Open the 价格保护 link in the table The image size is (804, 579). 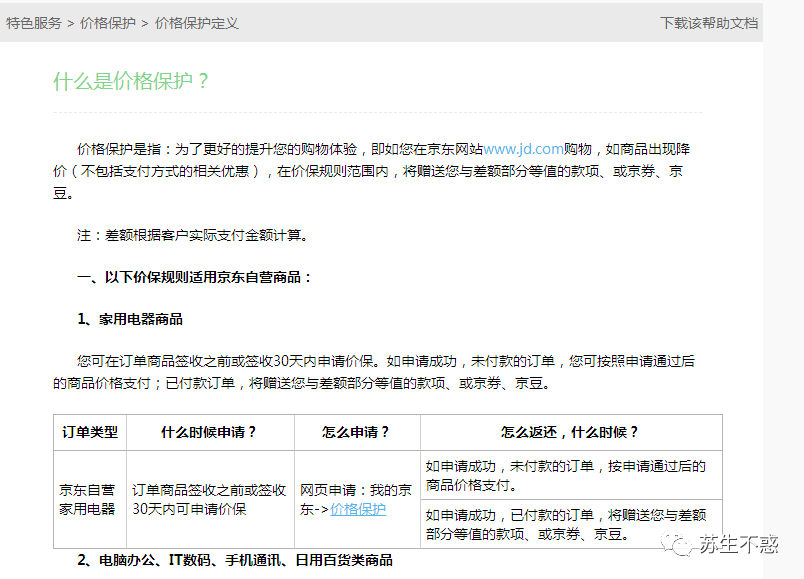tap(358, 509)
